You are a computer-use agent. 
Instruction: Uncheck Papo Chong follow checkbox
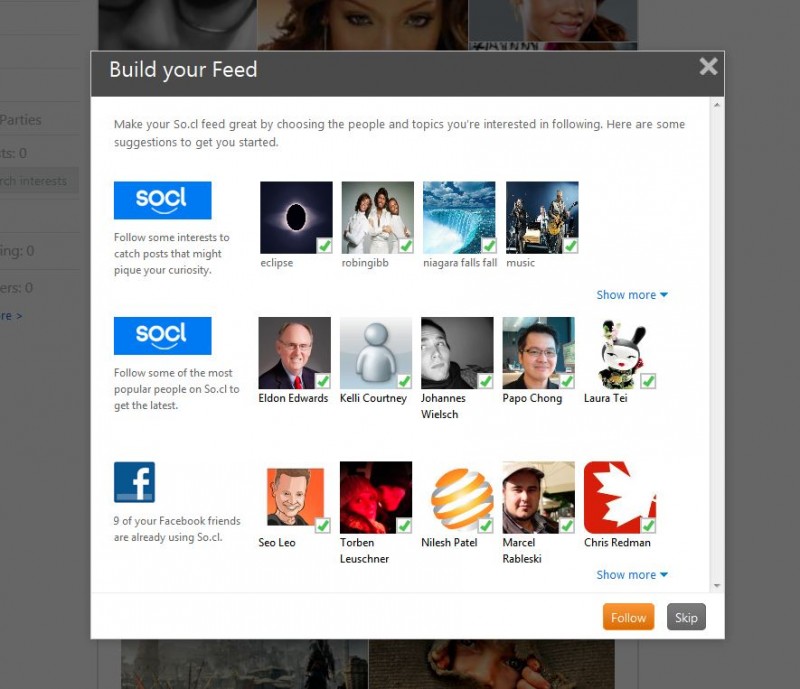click(x=567, y=381)
